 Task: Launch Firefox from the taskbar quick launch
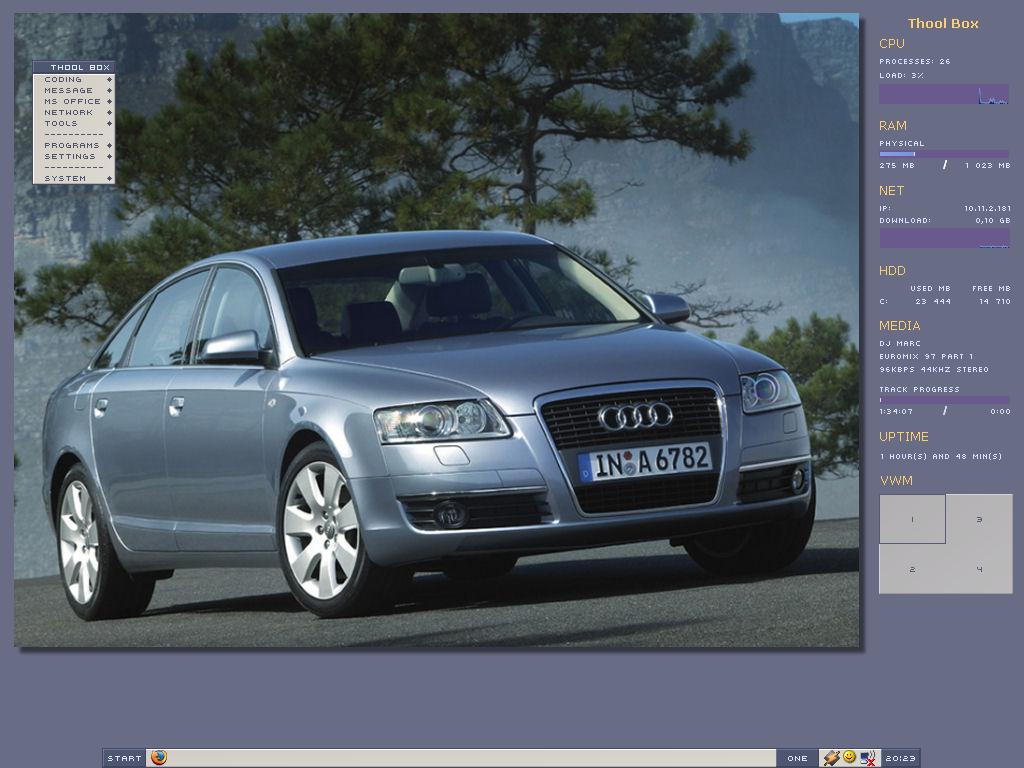159,758
